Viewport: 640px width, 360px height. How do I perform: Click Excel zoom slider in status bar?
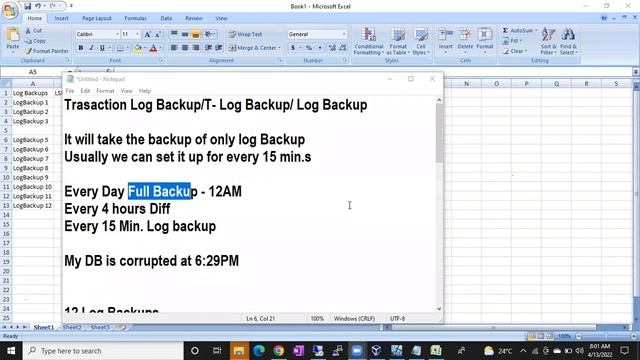[605, 336]
